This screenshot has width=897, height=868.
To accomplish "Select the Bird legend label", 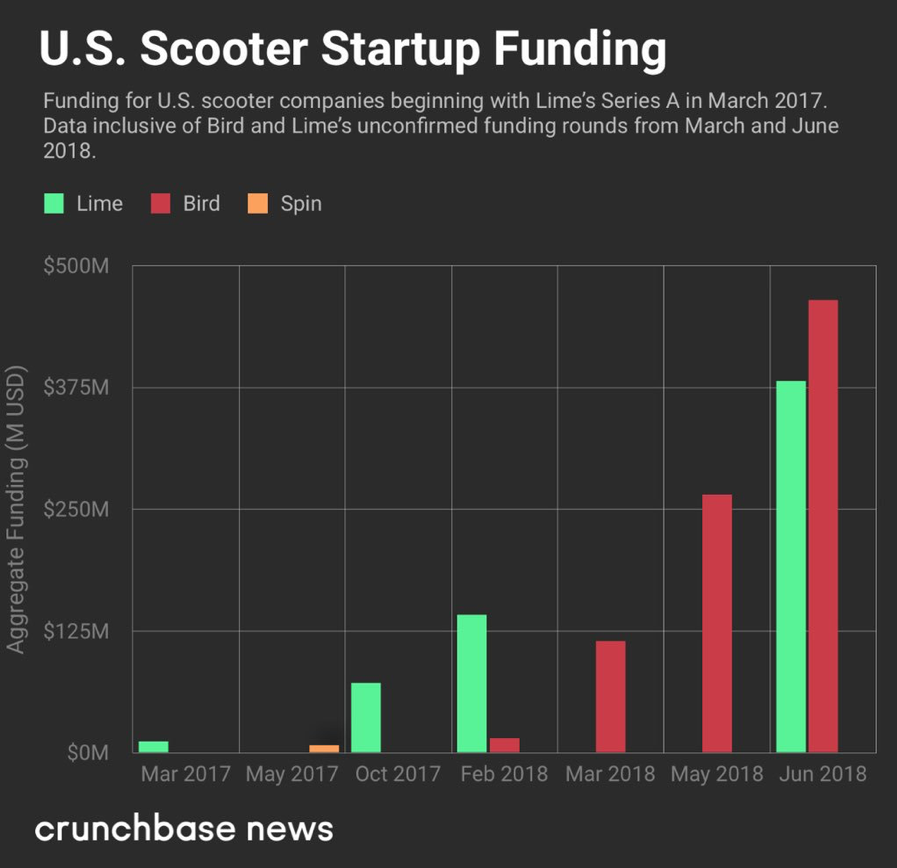I will coord(201,204).
